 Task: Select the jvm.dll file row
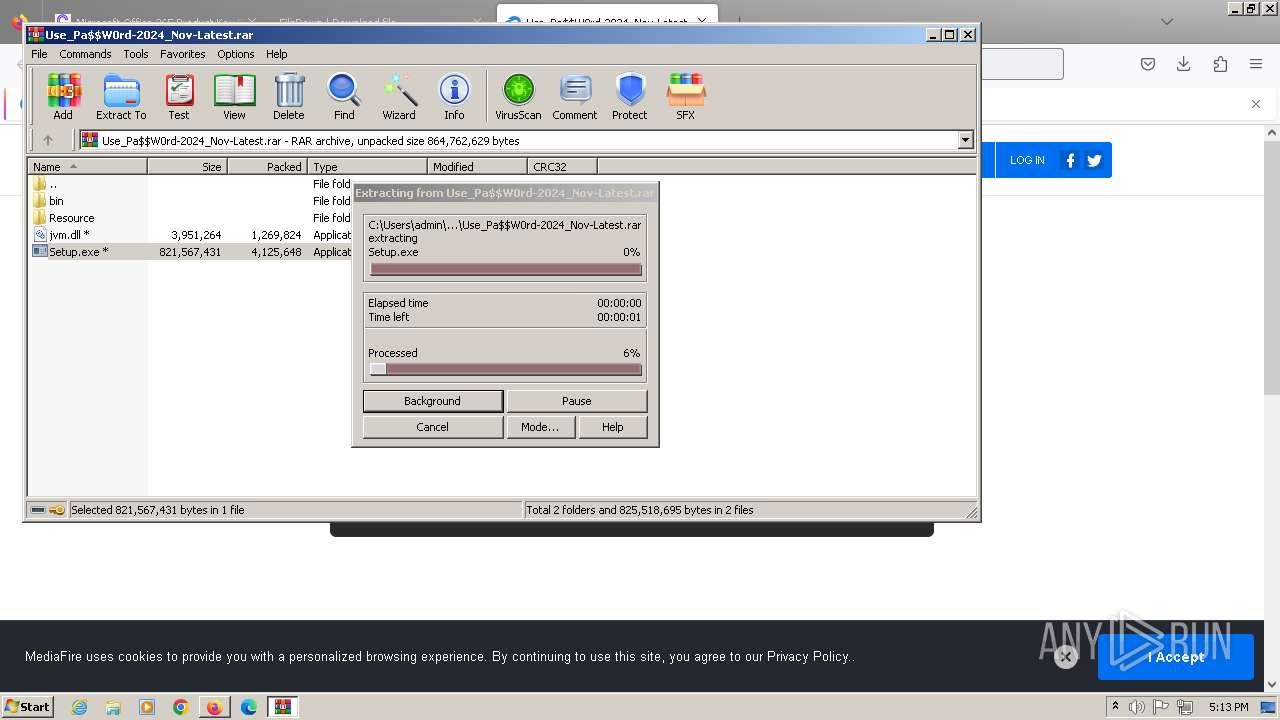coord(190,235)
